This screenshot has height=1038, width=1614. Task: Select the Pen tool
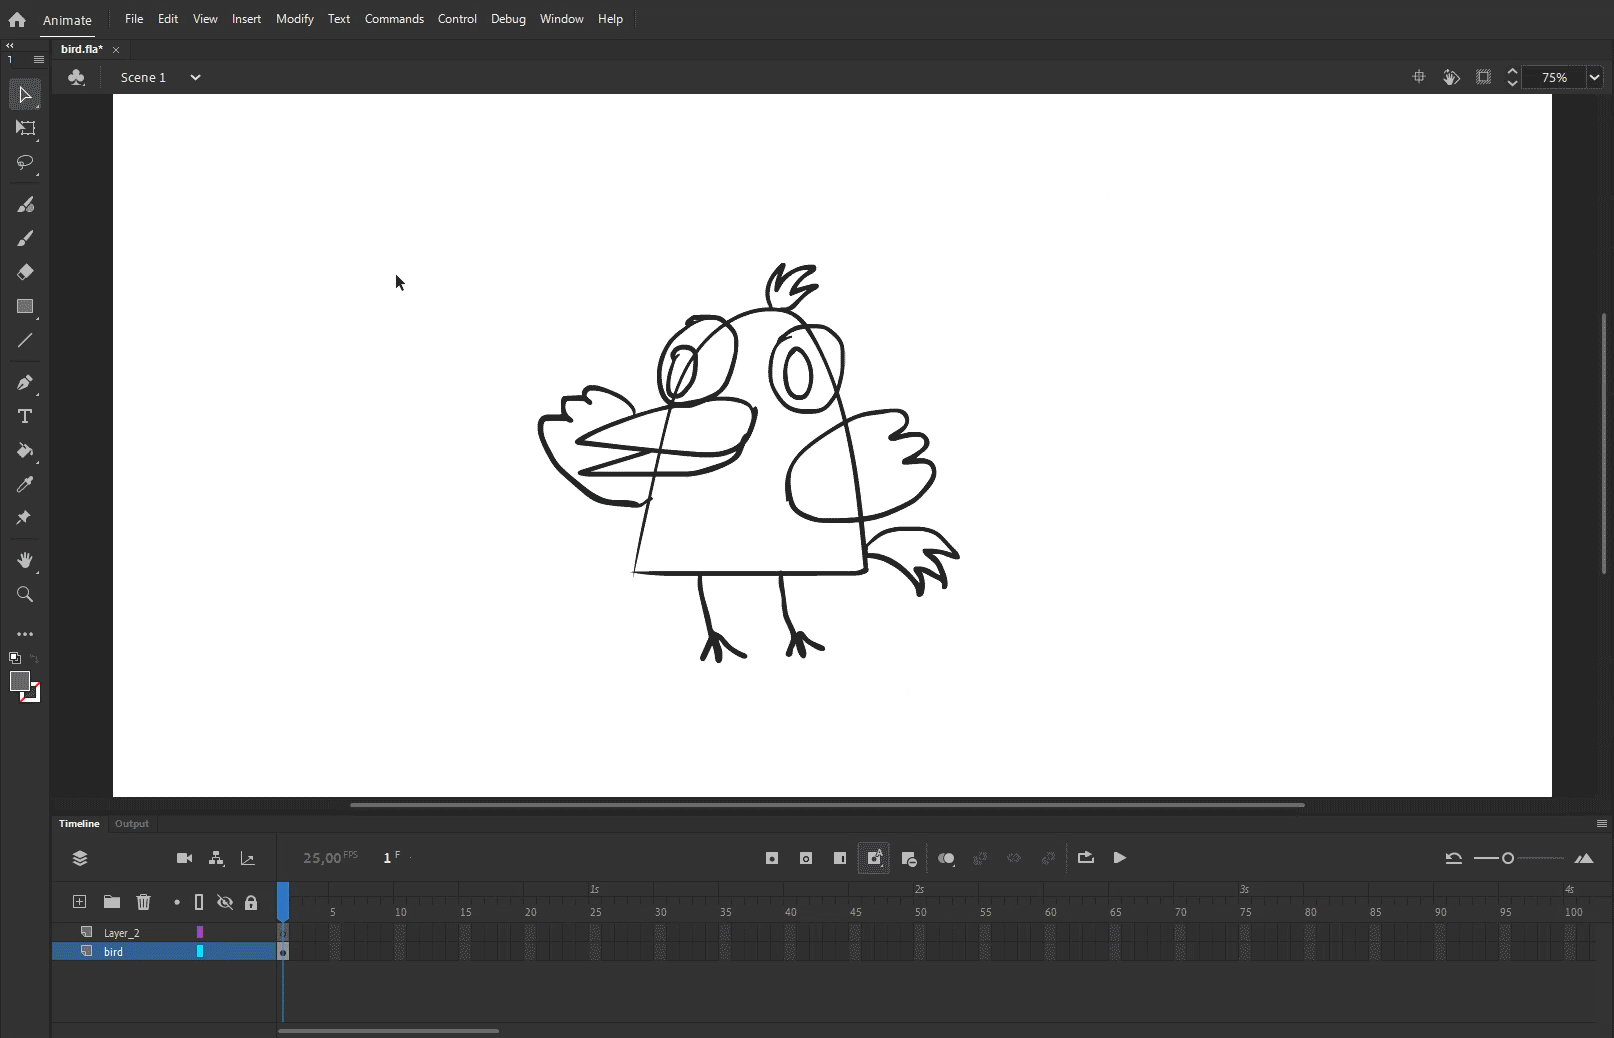pos(25,382)
